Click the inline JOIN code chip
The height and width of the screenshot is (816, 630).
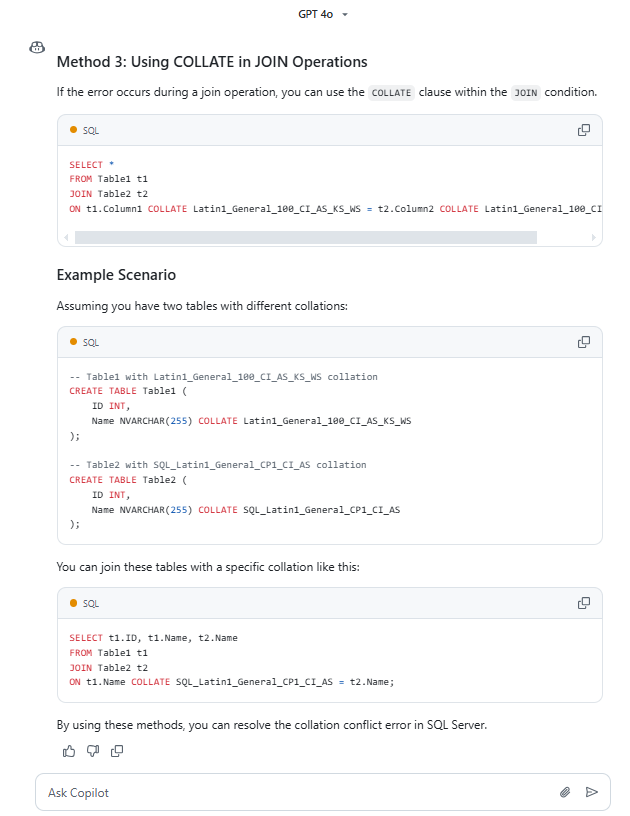pos(525,93)
